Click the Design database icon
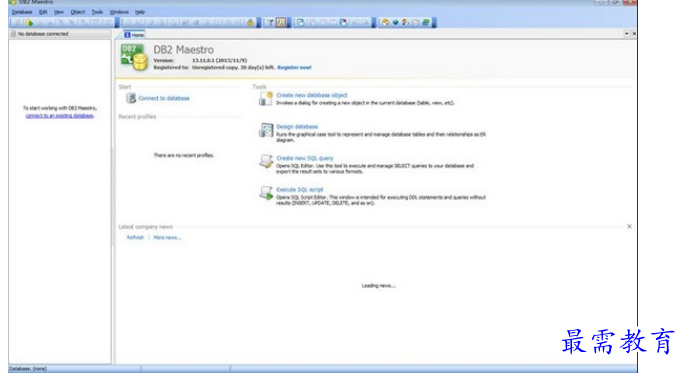The height and width of the screenshot is (373, 683). [x=265, y=130]
